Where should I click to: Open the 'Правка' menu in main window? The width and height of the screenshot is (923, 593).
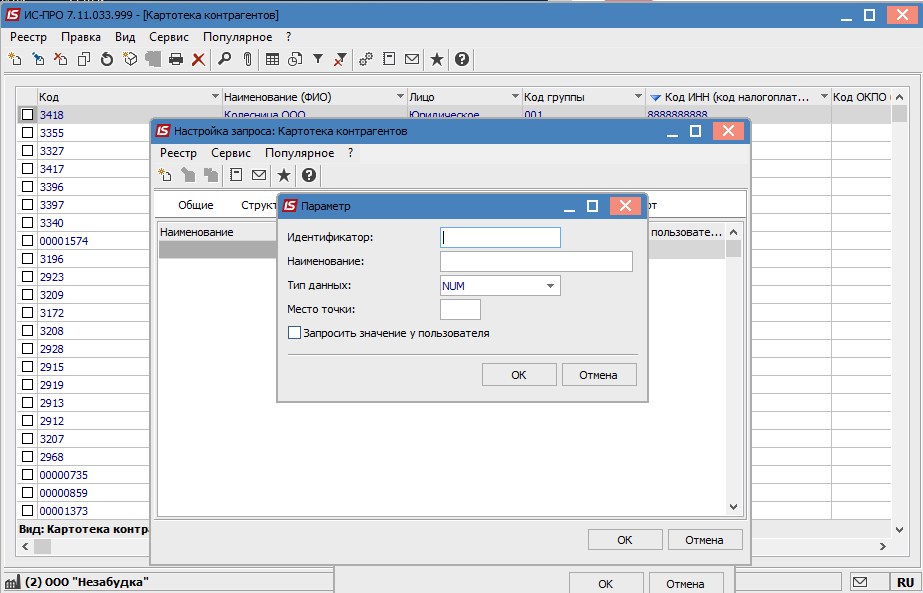[81, 37]
